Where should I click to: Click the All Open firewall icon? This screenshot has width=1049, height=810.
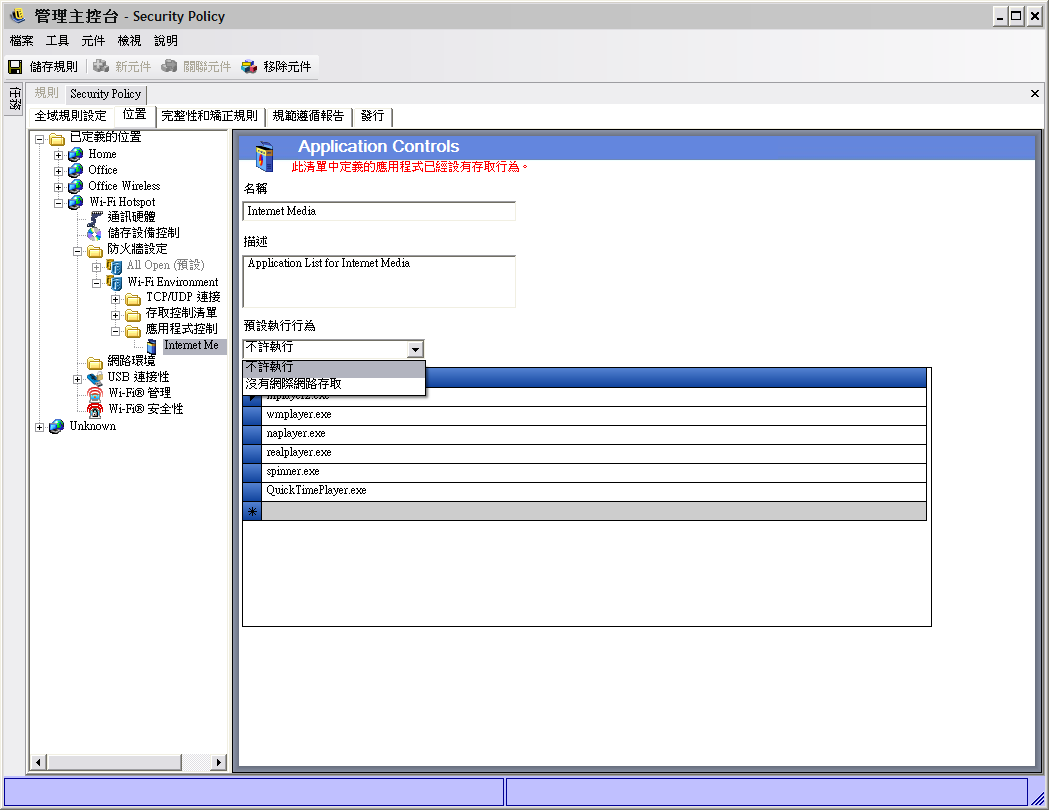[114, 266]
